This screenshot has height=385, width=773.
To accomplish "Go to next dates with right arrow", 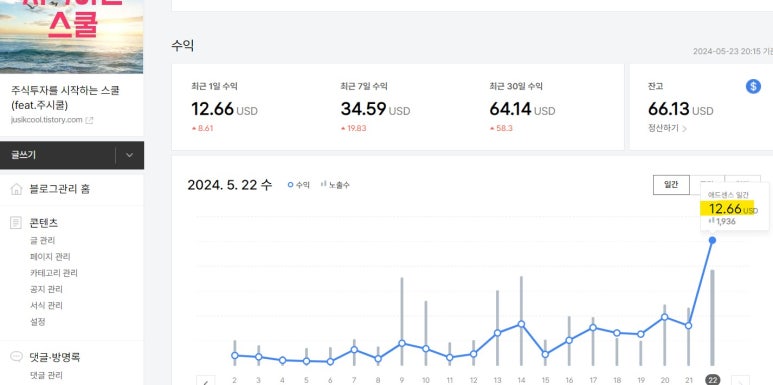I will pos(740,382).
